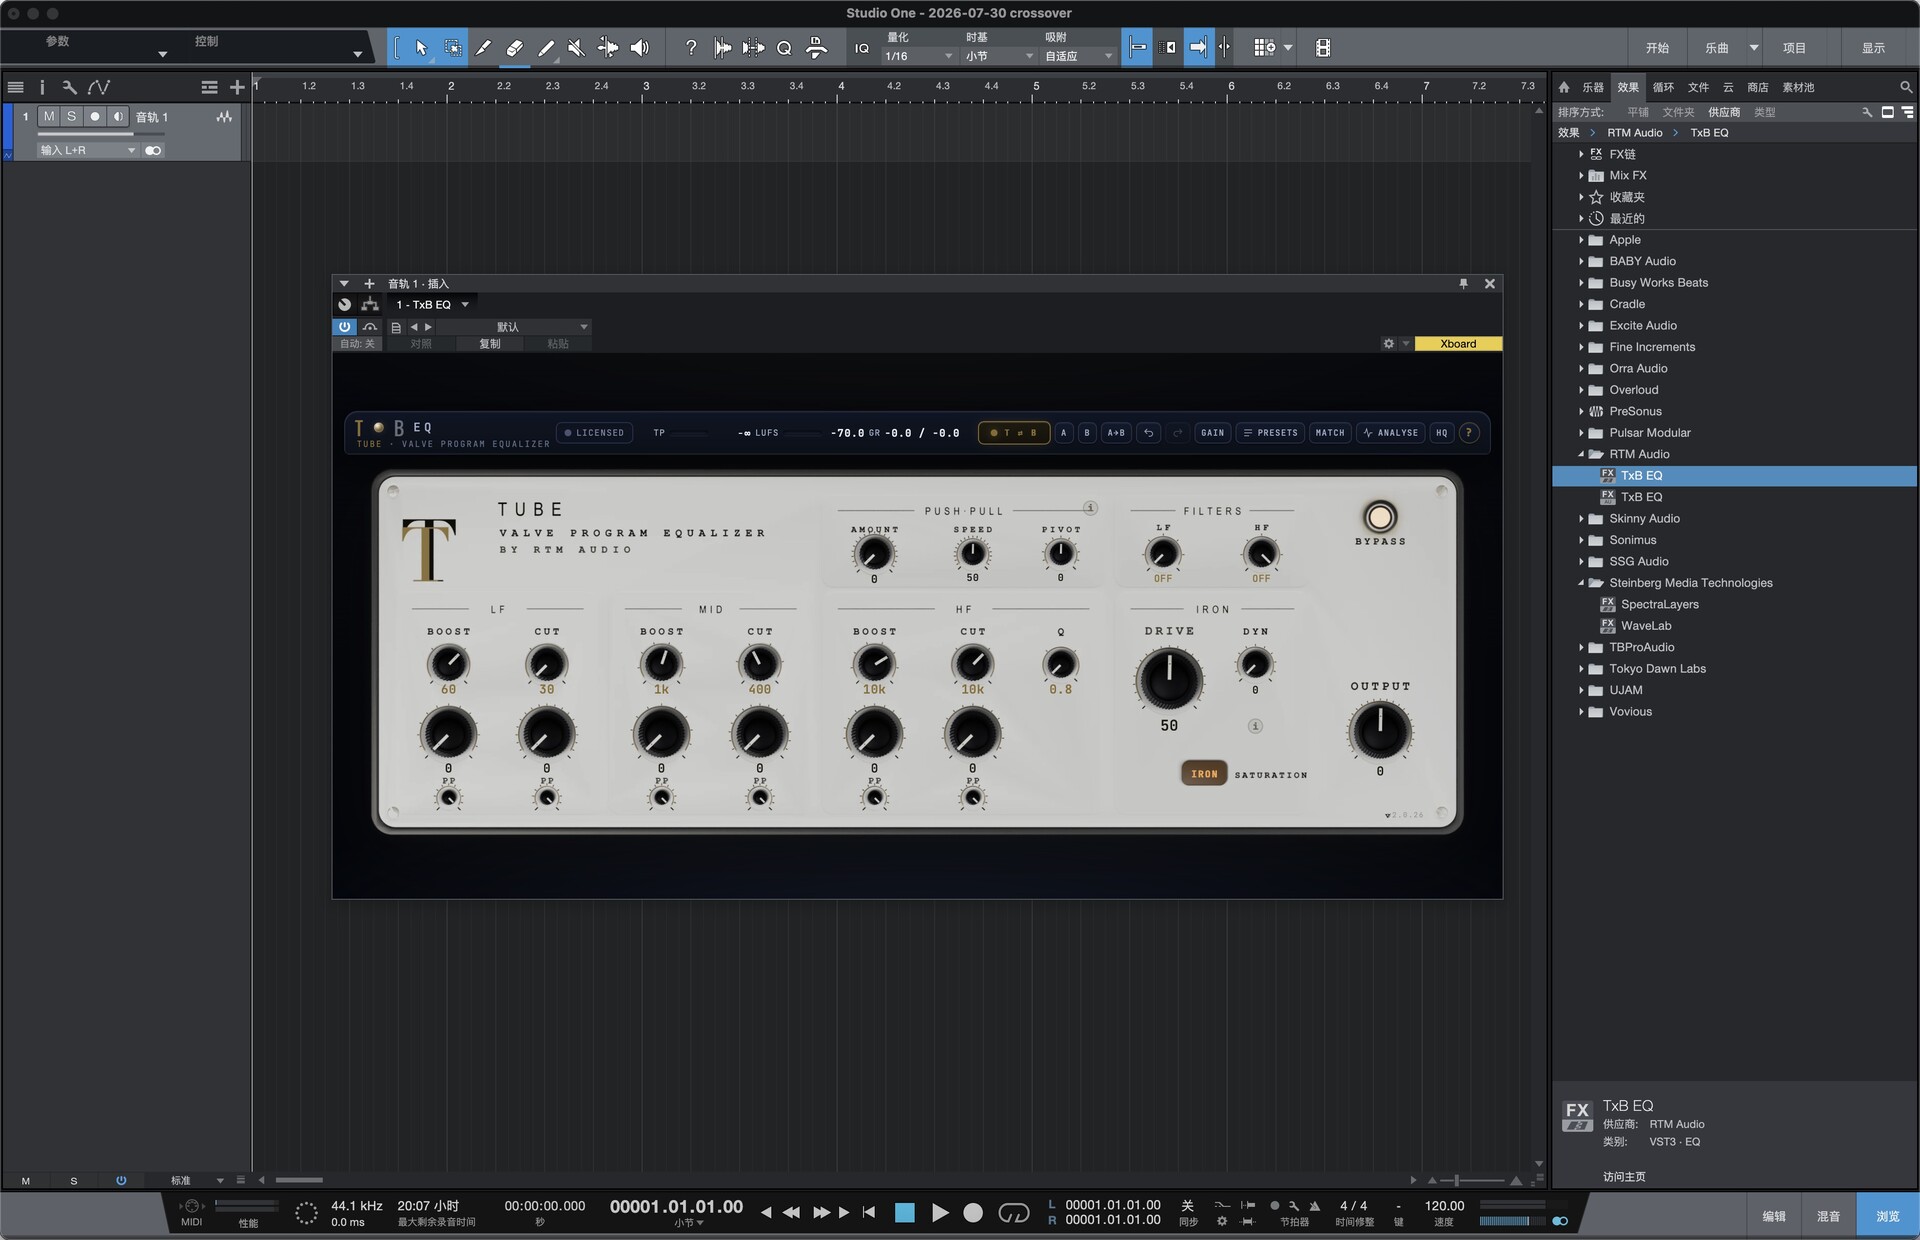Image resolution: width=1920 pixels, height=1240 pixels.
Task: Open the 默认 preset dropdown
Action: (x=514, y=327)
